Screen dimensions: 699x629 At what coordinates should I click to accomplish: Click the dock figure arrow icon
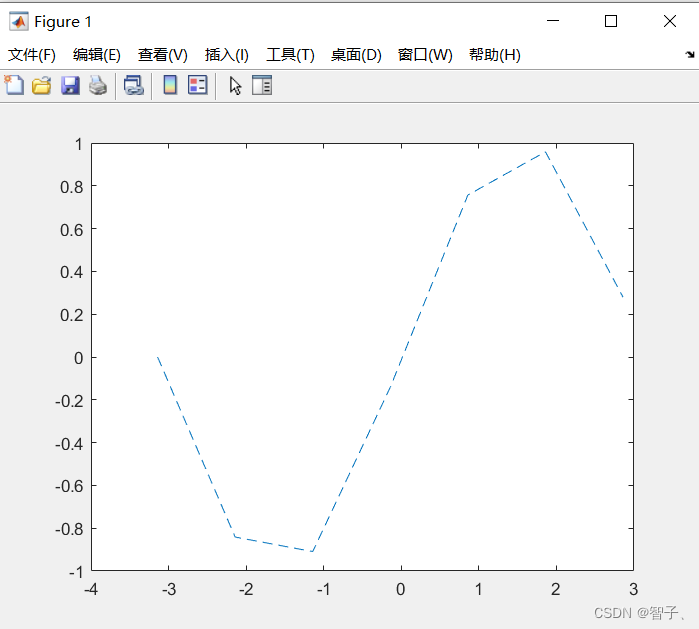tap(690, 54)
